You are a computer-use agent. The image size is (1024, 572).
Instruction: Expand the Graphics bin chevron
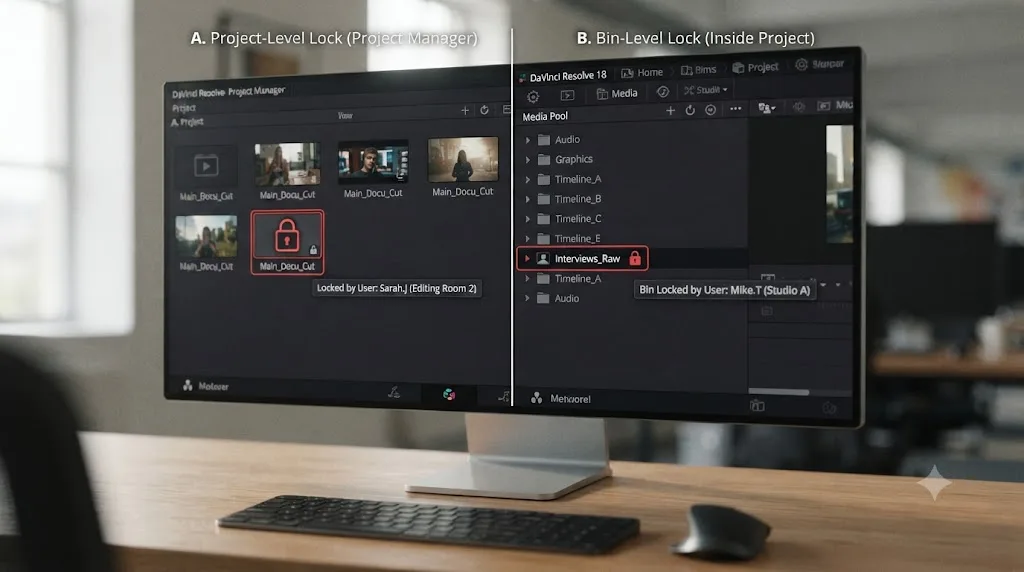pyautogui.click(x=528, y=159)
